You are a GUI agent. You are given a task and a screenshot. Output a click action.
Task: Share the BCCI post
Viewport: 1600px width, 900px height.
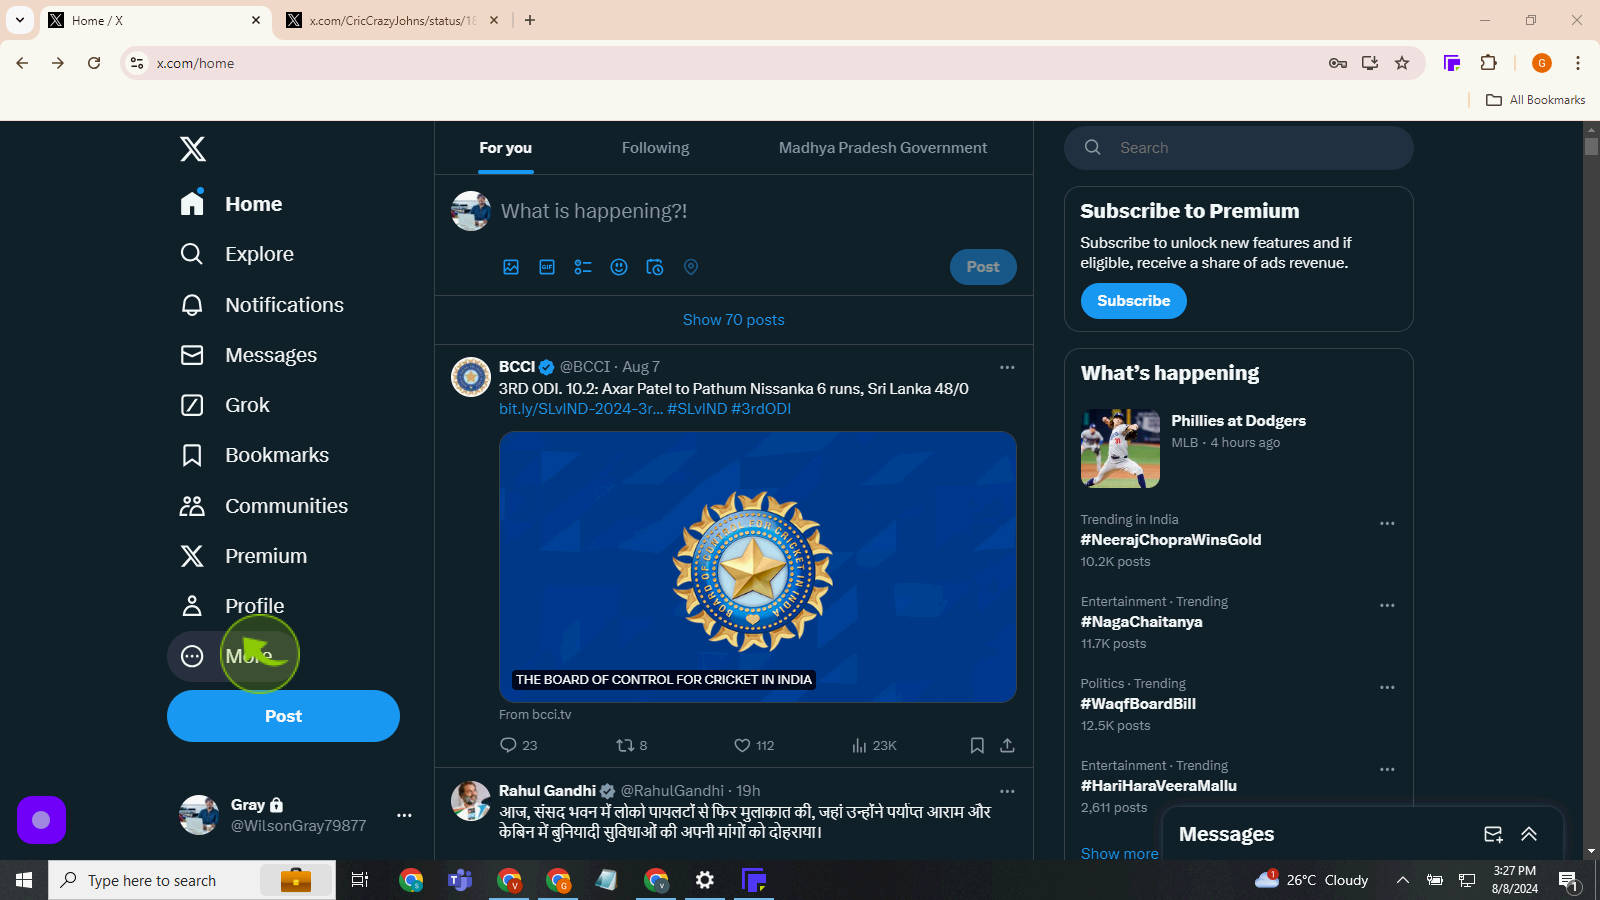coord(1007,746)
